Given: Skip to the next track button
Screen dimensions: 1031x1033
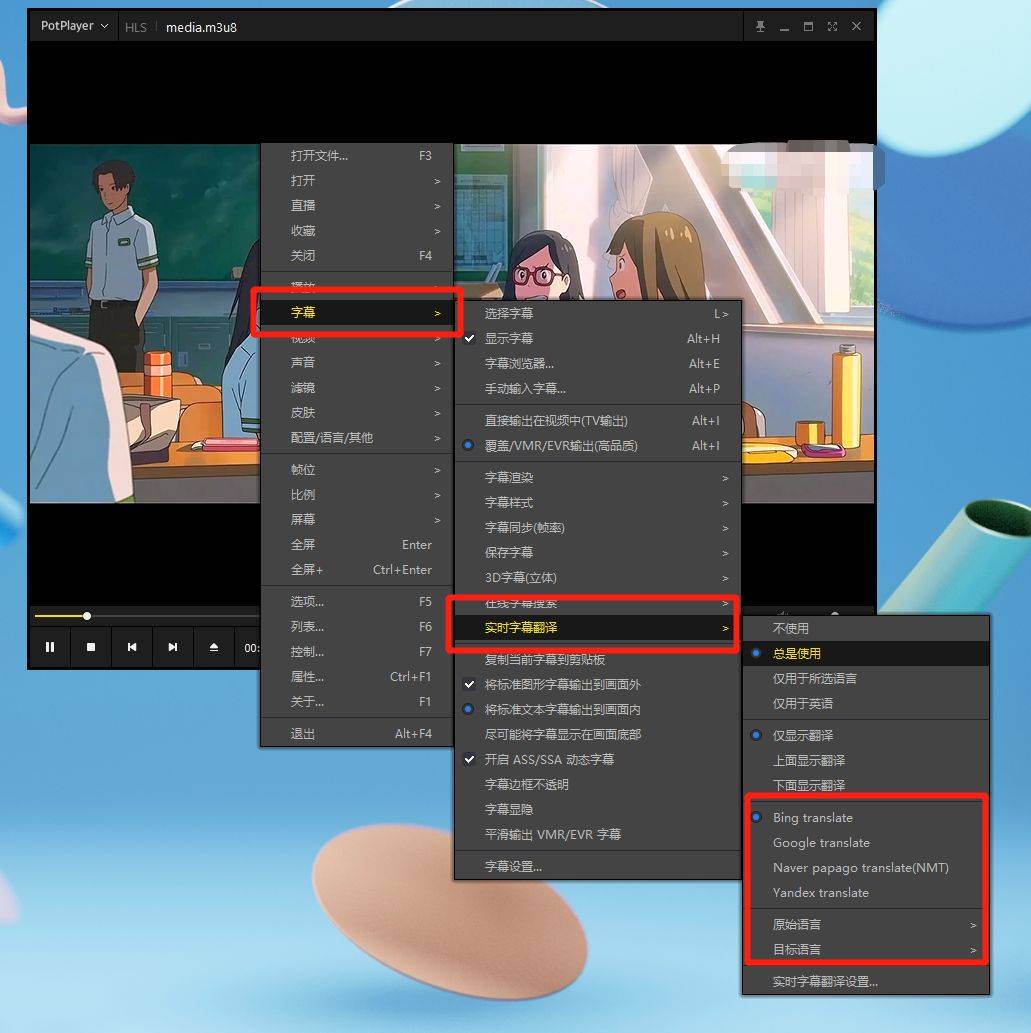Looking at the screenshot, I should (x=173, y=647).
